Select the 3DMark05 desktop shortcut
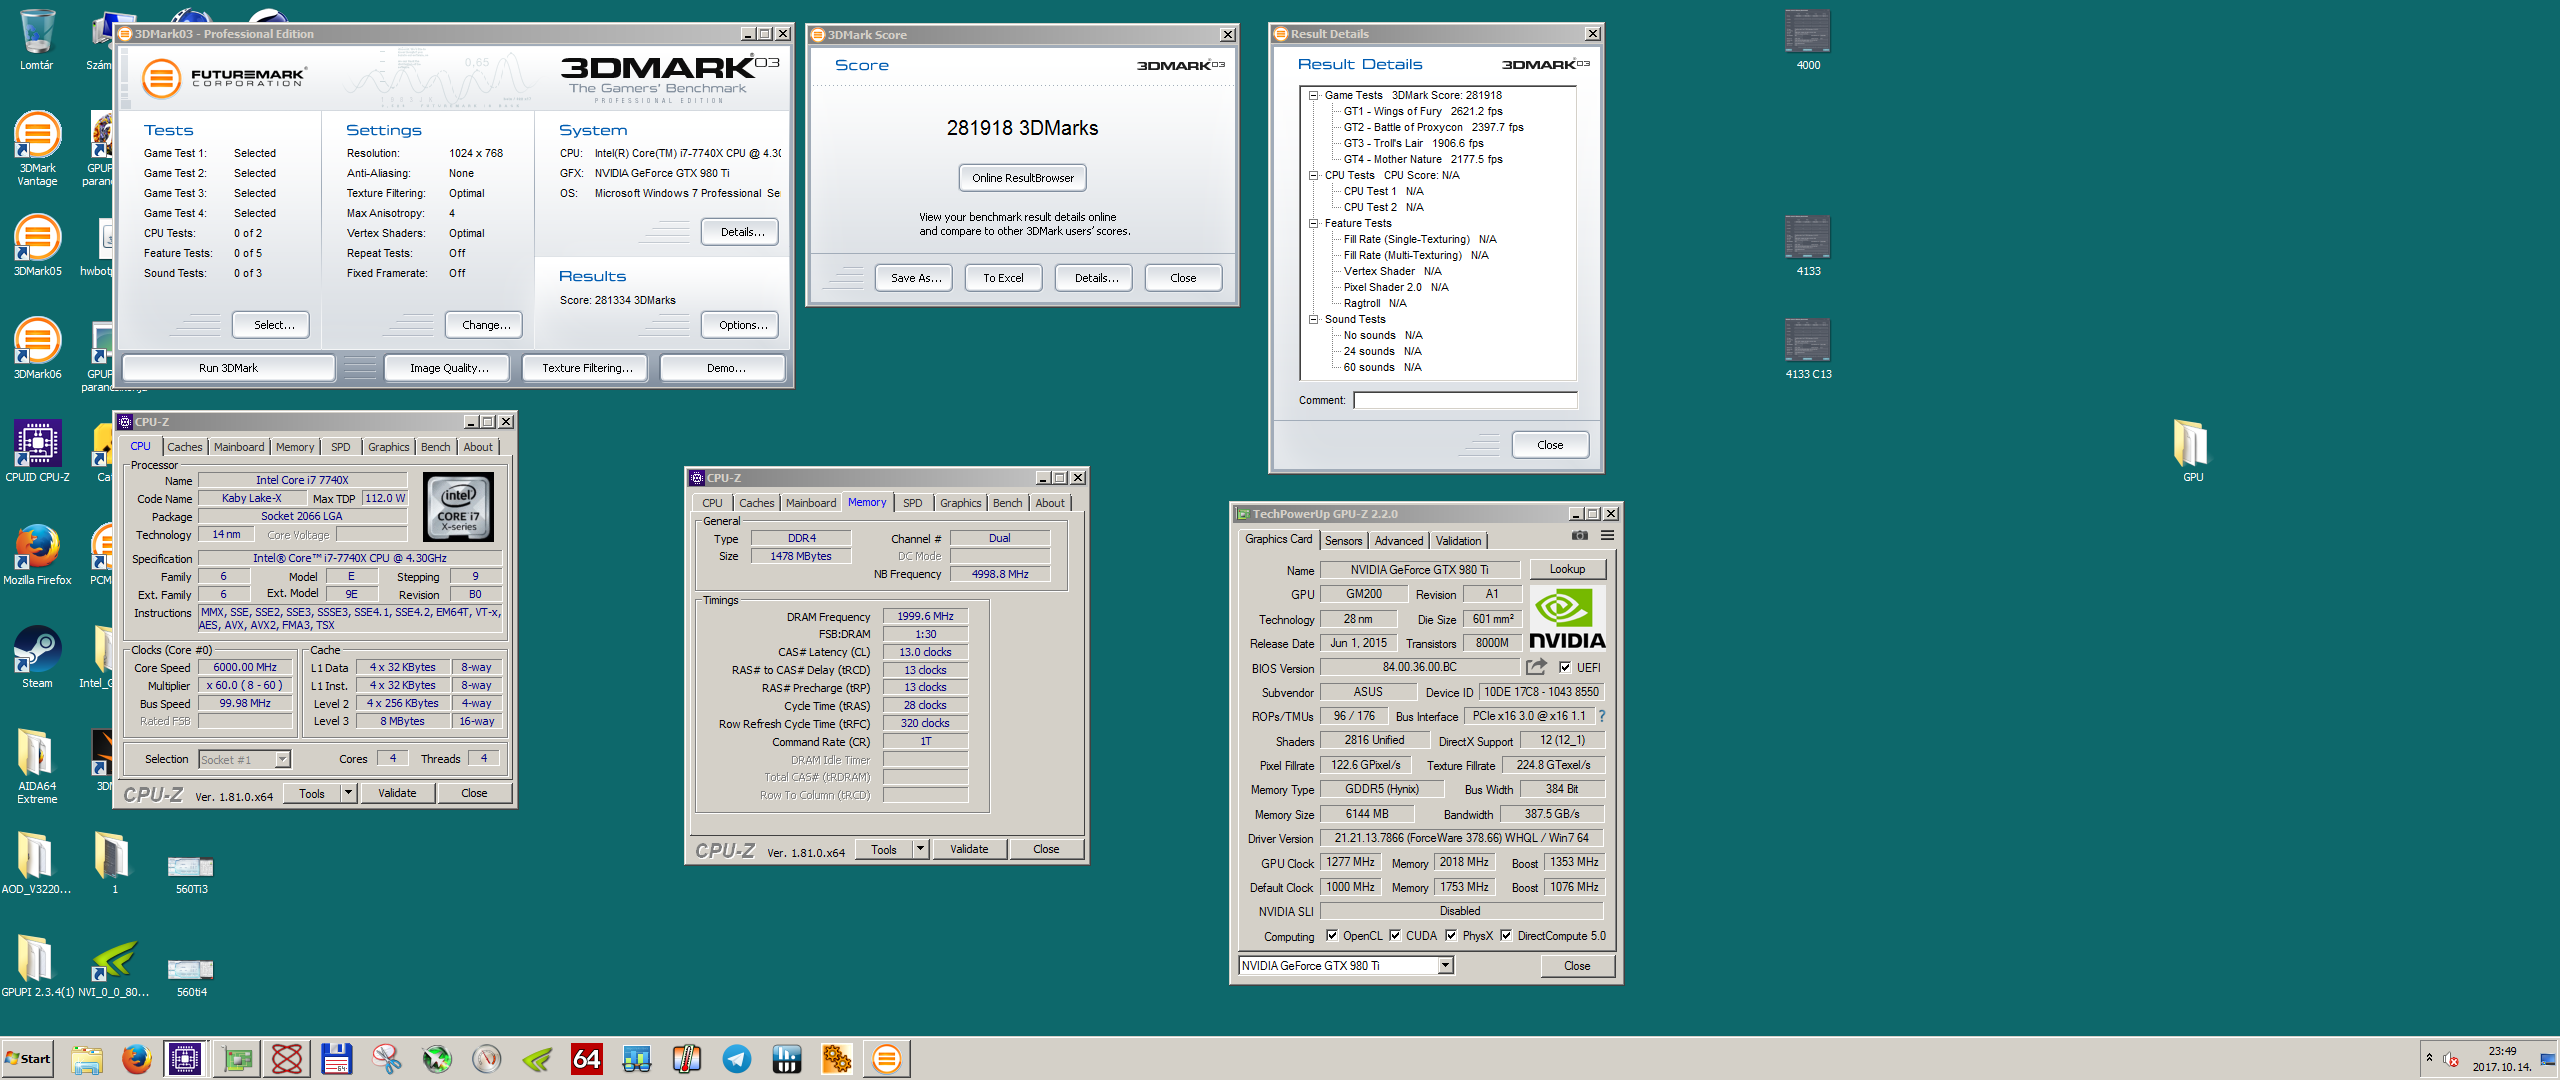 37,246
